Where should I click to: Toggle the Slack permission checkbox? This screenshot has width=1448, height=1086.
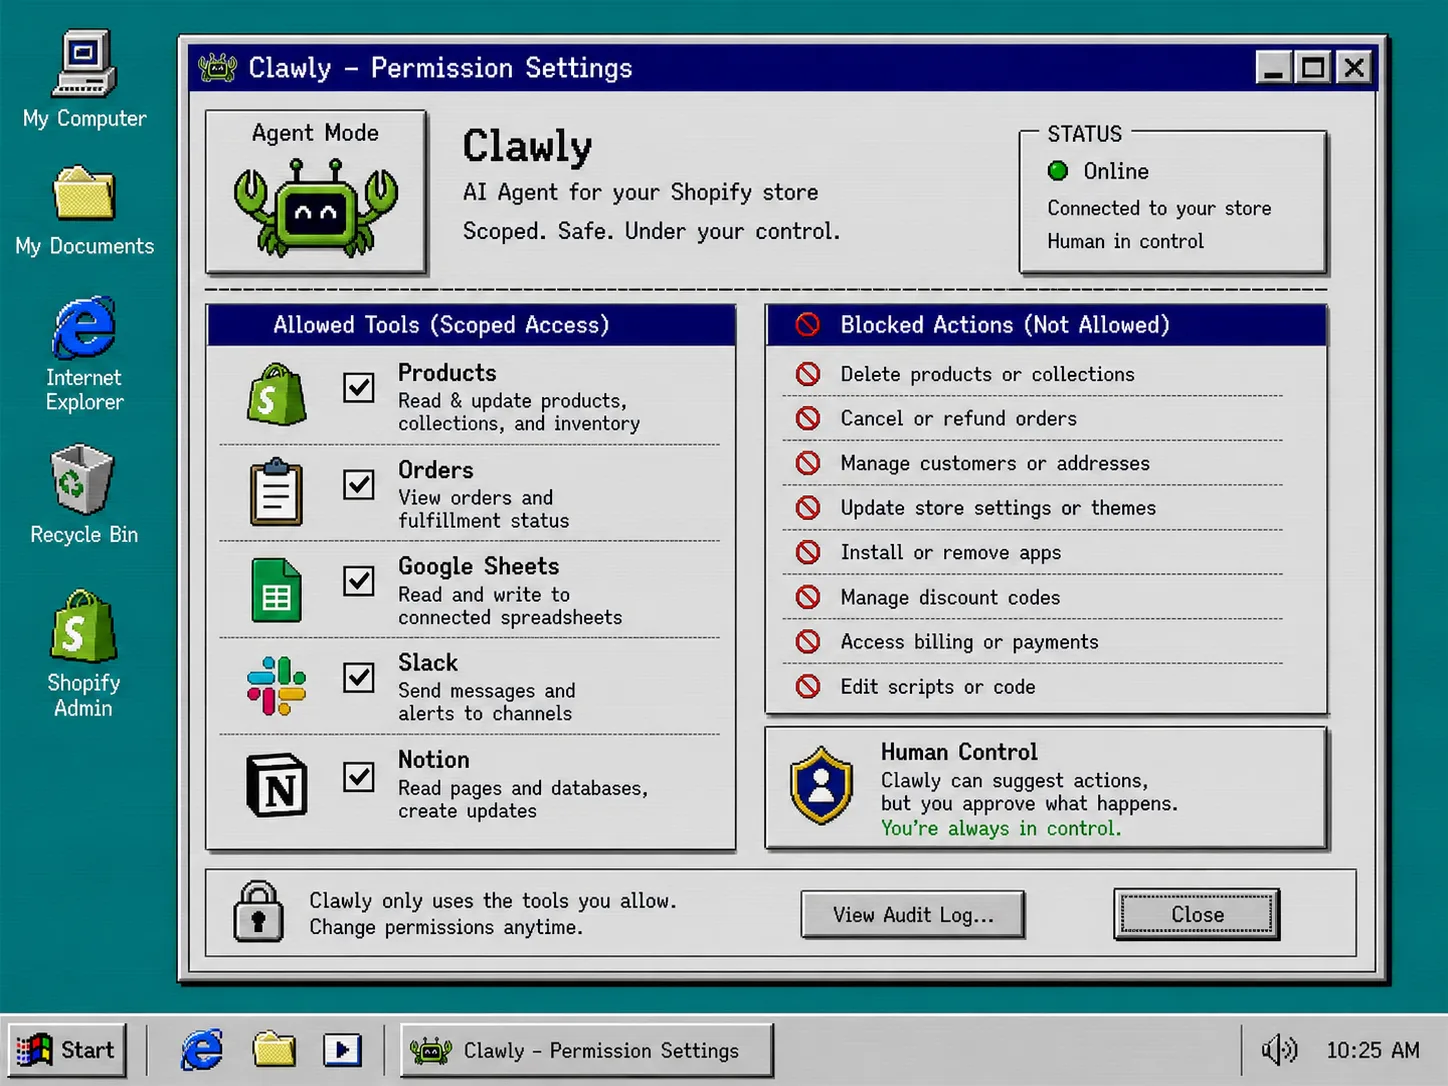(x=359, y=677)
